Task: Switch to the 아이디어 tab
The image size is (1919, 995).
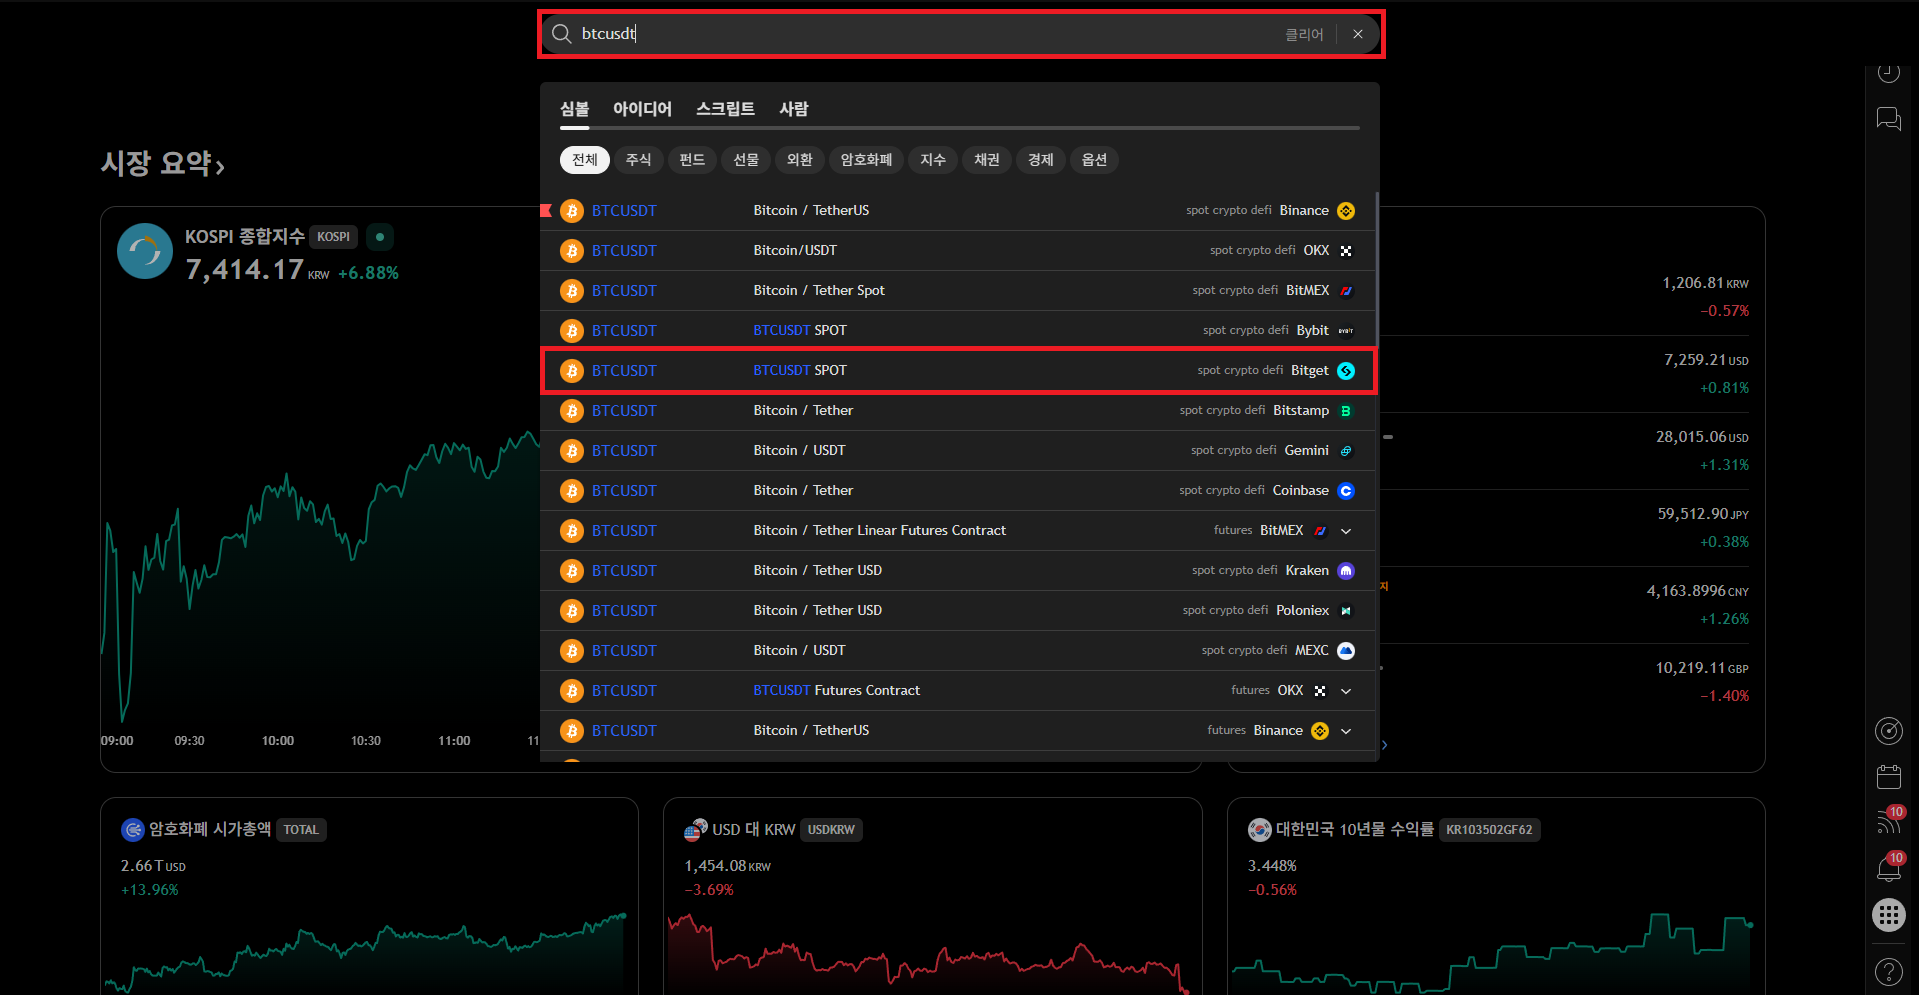Action: coord(642,108)
